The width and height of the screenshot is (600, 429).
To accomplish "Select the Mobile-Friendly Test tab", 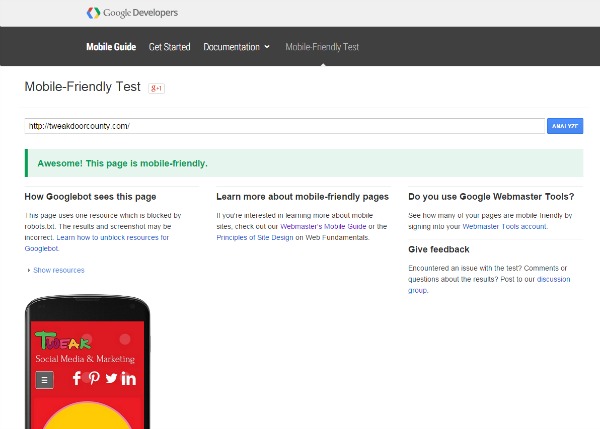I will 322,47.
